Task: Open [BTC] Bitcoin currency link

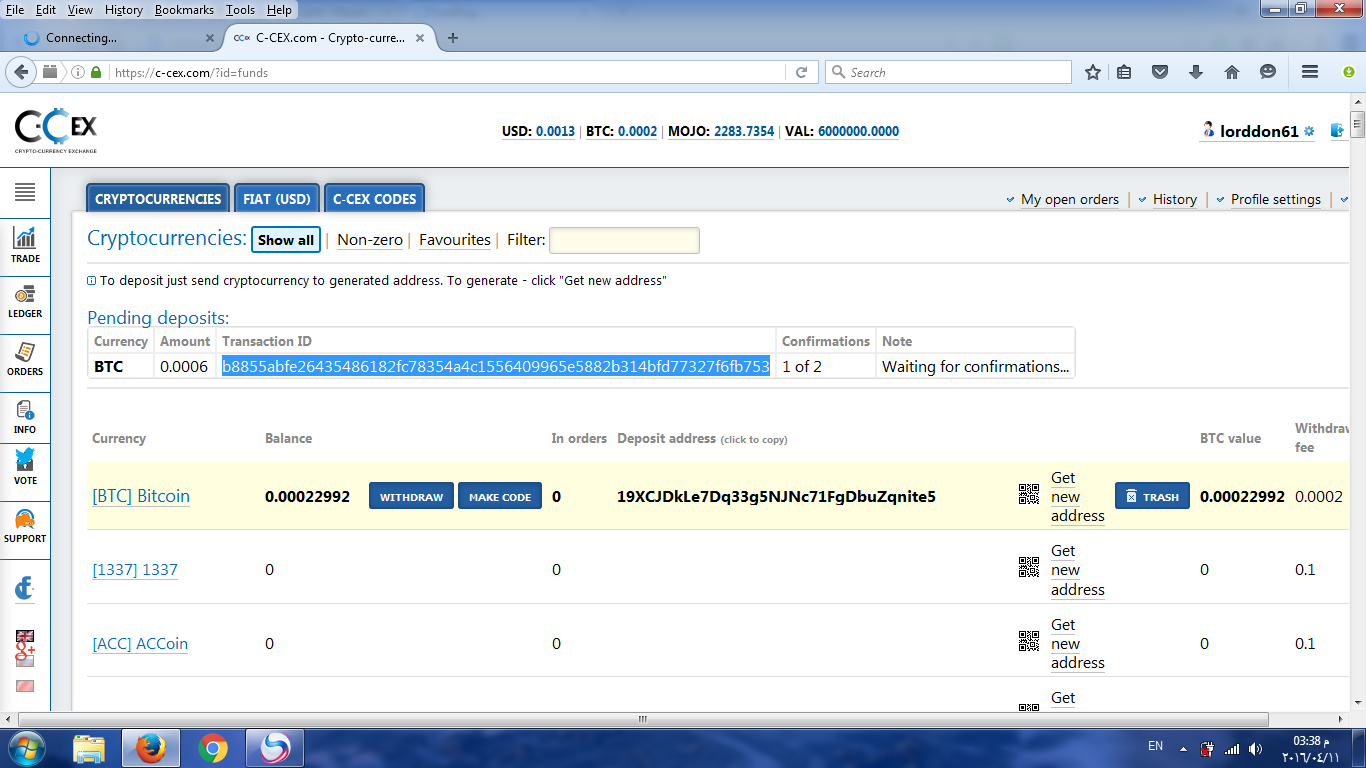Action: click(141, 496)
